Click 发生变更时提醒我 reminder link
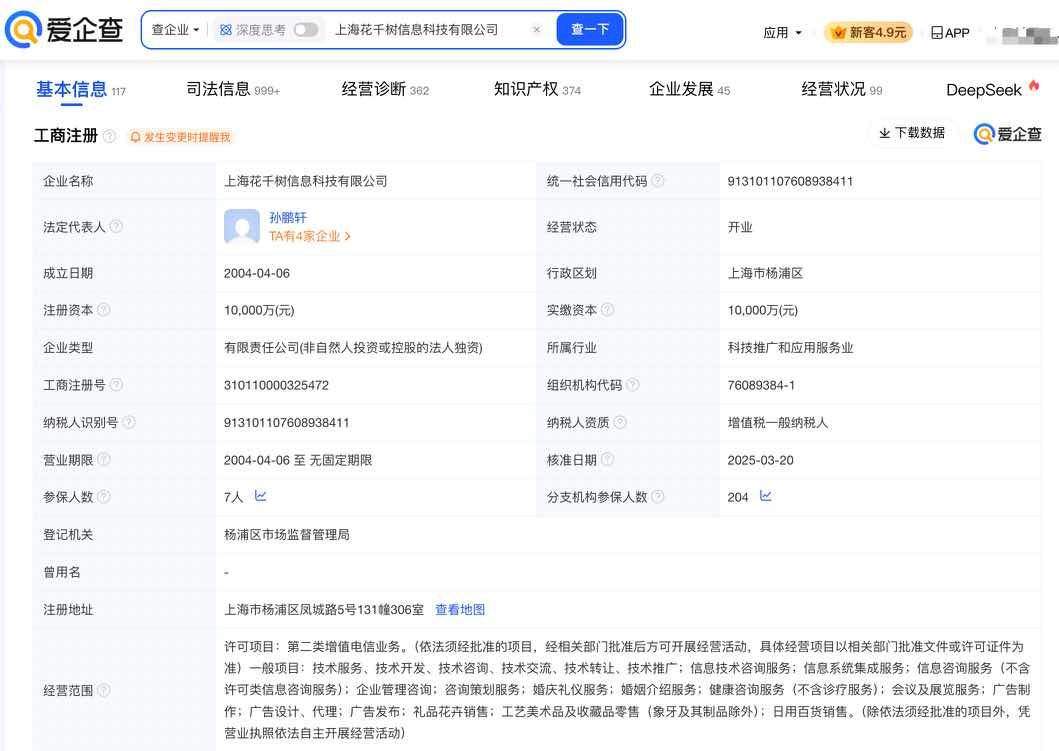The width and height of the screenshot is (1059, 751). pos(180,137)
